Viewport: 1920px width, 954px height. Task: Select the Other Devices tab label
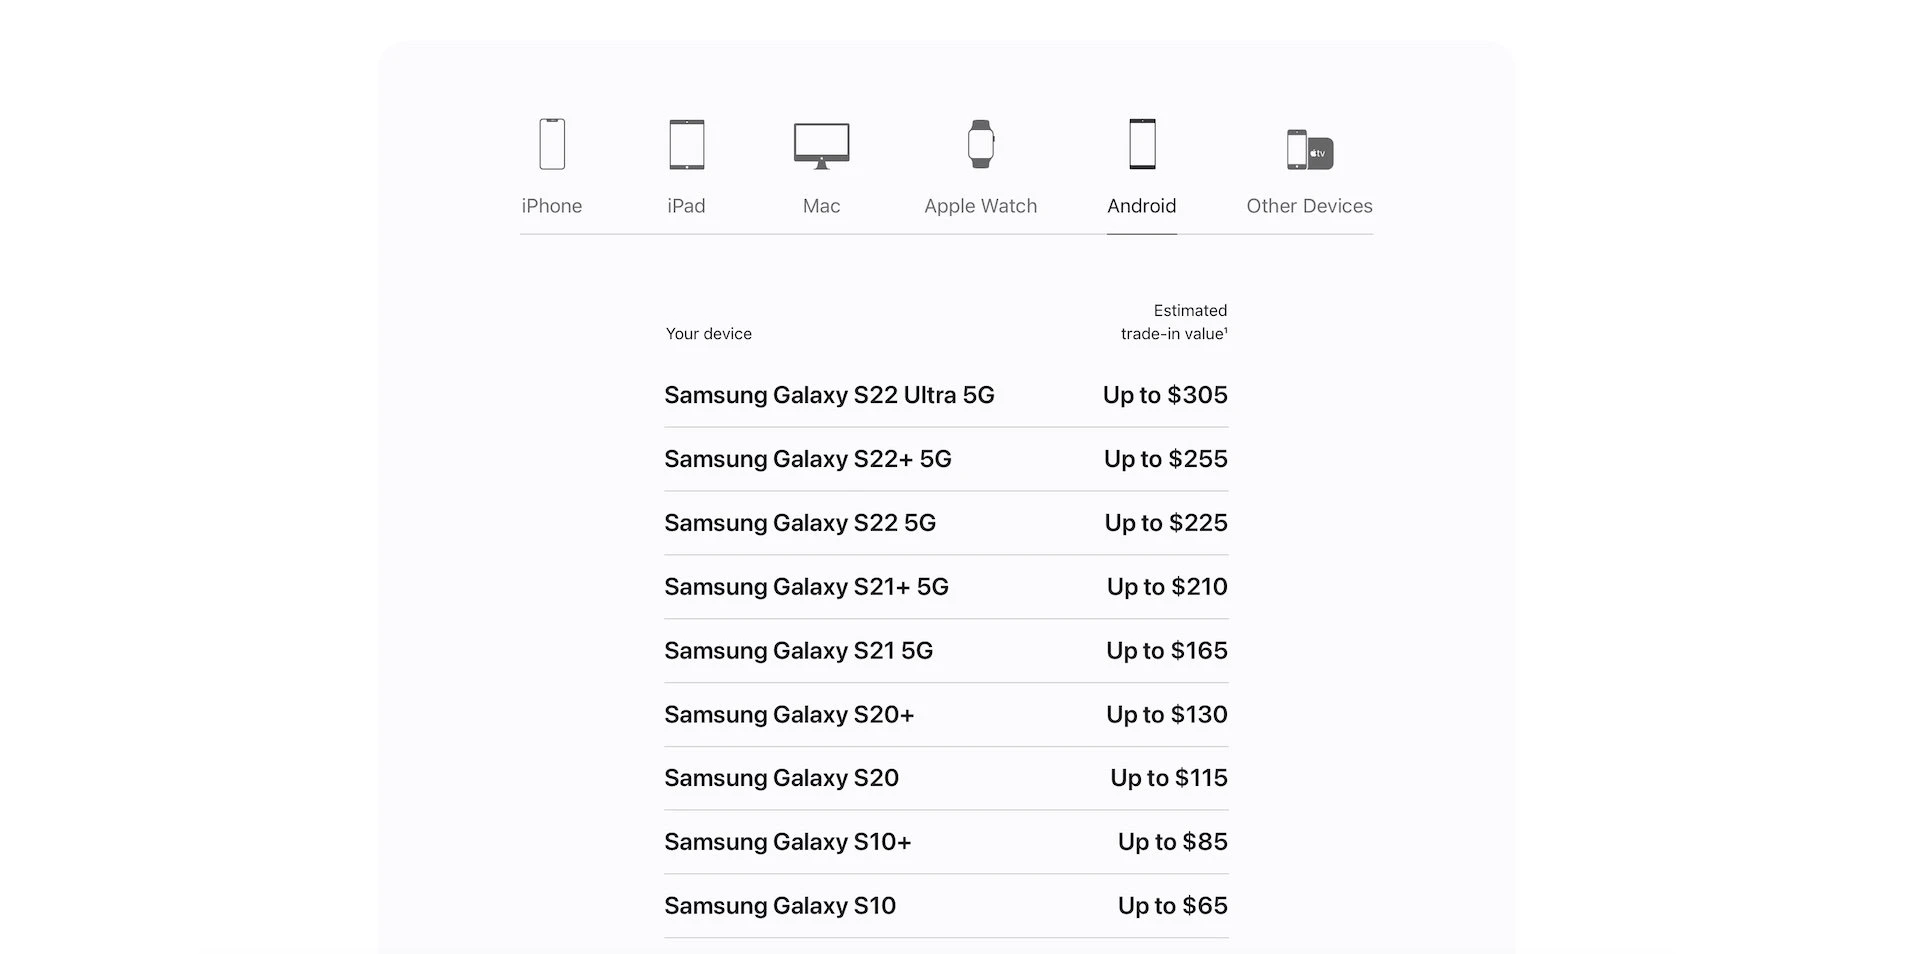click(1309, 206)
